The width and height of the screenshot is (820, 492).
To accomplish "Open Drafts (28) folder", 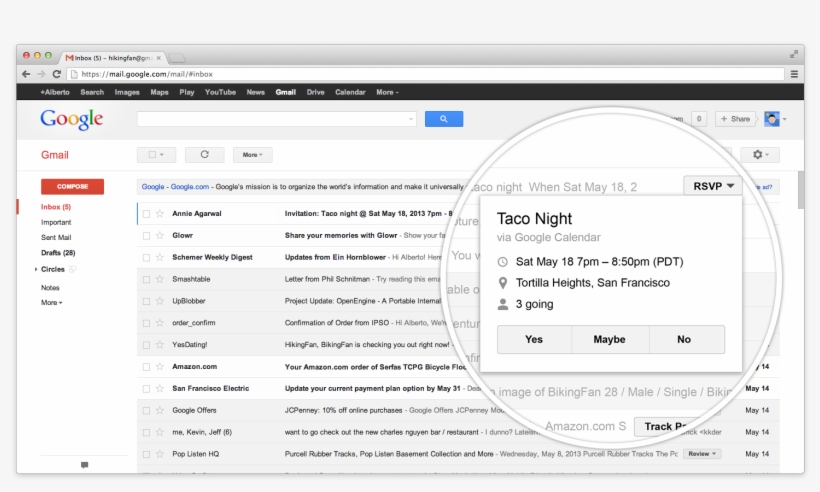I will pos(58,253).
